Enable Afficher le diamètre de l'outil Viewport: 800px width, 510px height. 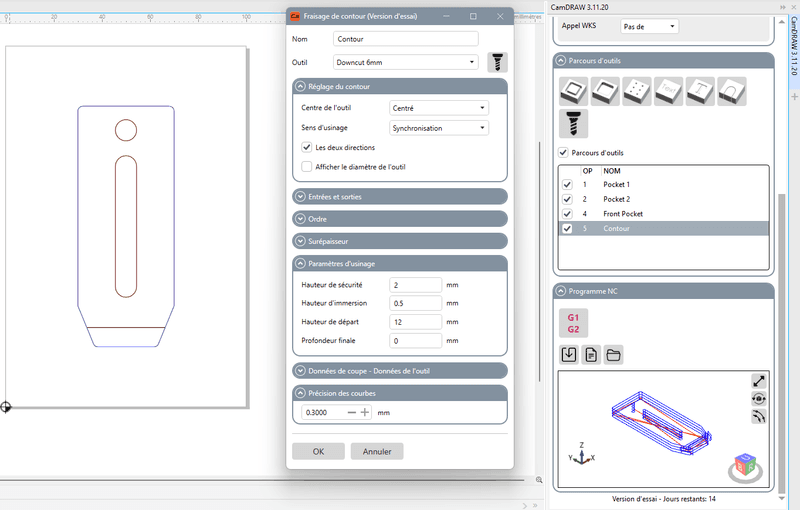307,167
